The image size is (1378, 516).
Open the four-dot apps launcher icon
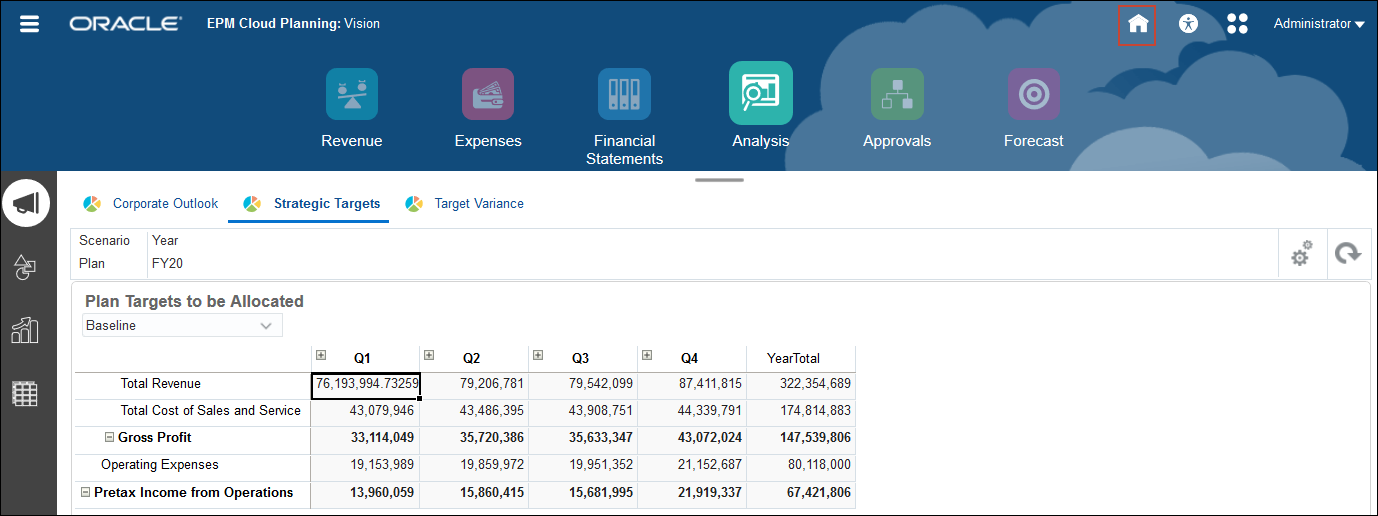[x=1237, y=24]
